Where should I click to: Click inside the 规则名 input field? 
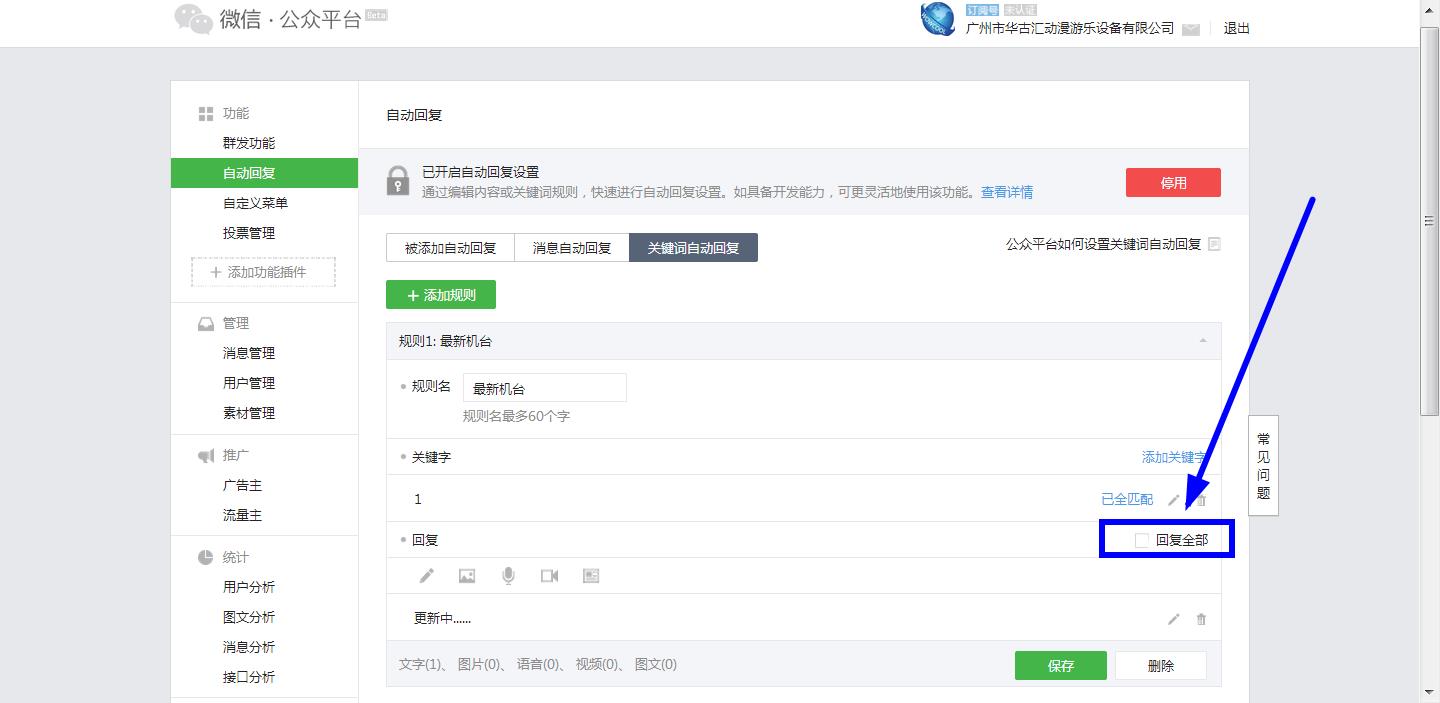543,387
